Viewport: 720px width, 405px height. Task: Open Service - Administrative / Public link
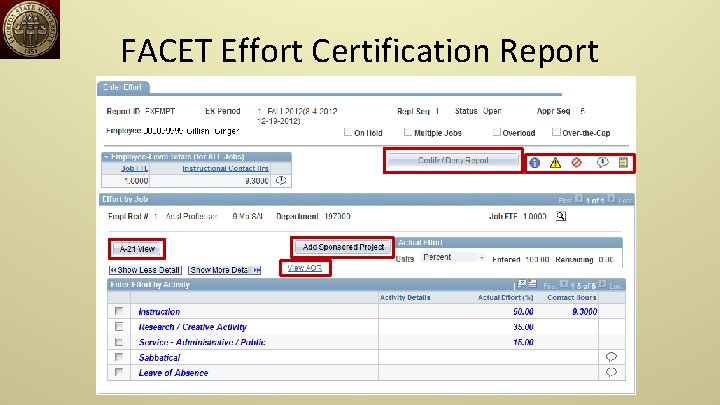point(202,342)
